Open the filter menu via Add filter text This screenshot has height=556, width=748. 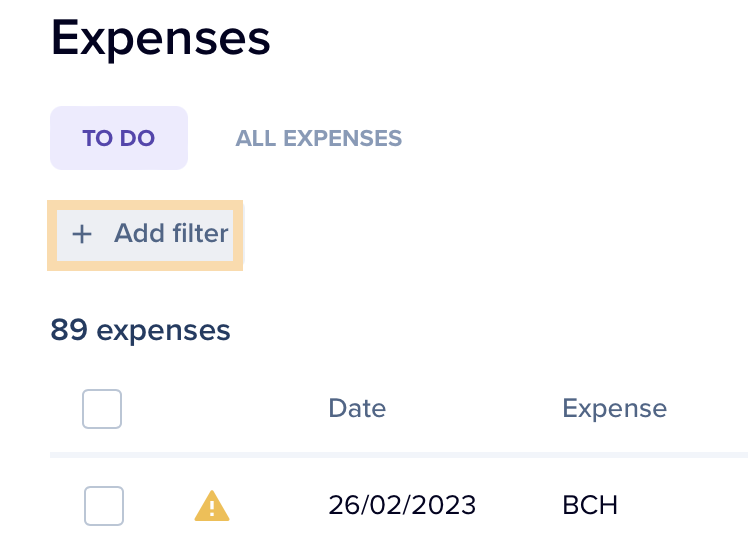coord(171,233)
